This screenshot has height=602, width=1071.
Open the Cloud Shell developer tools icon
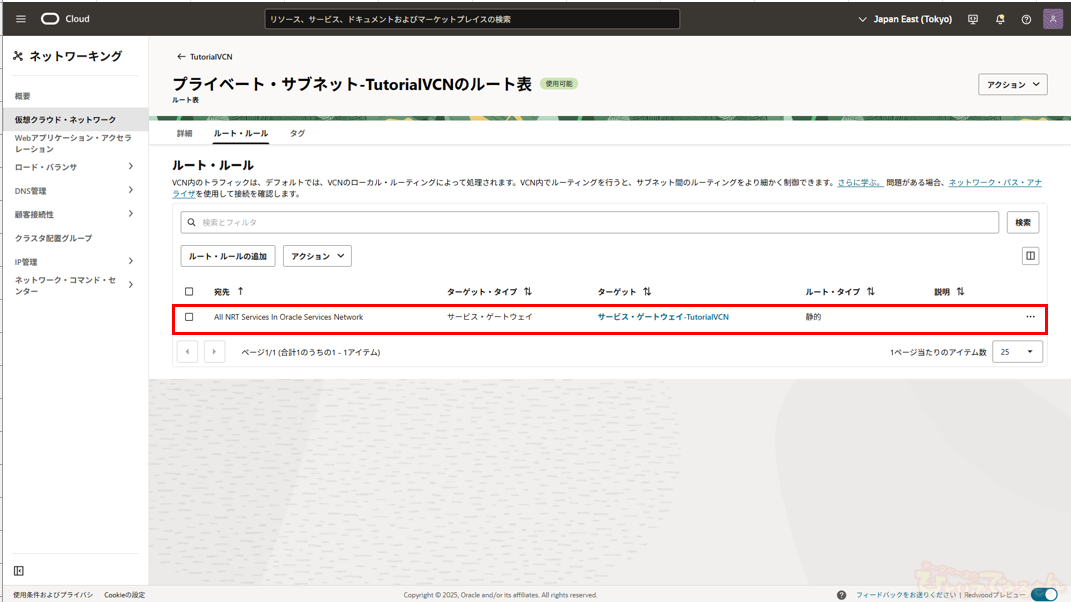tap(973, 19)
